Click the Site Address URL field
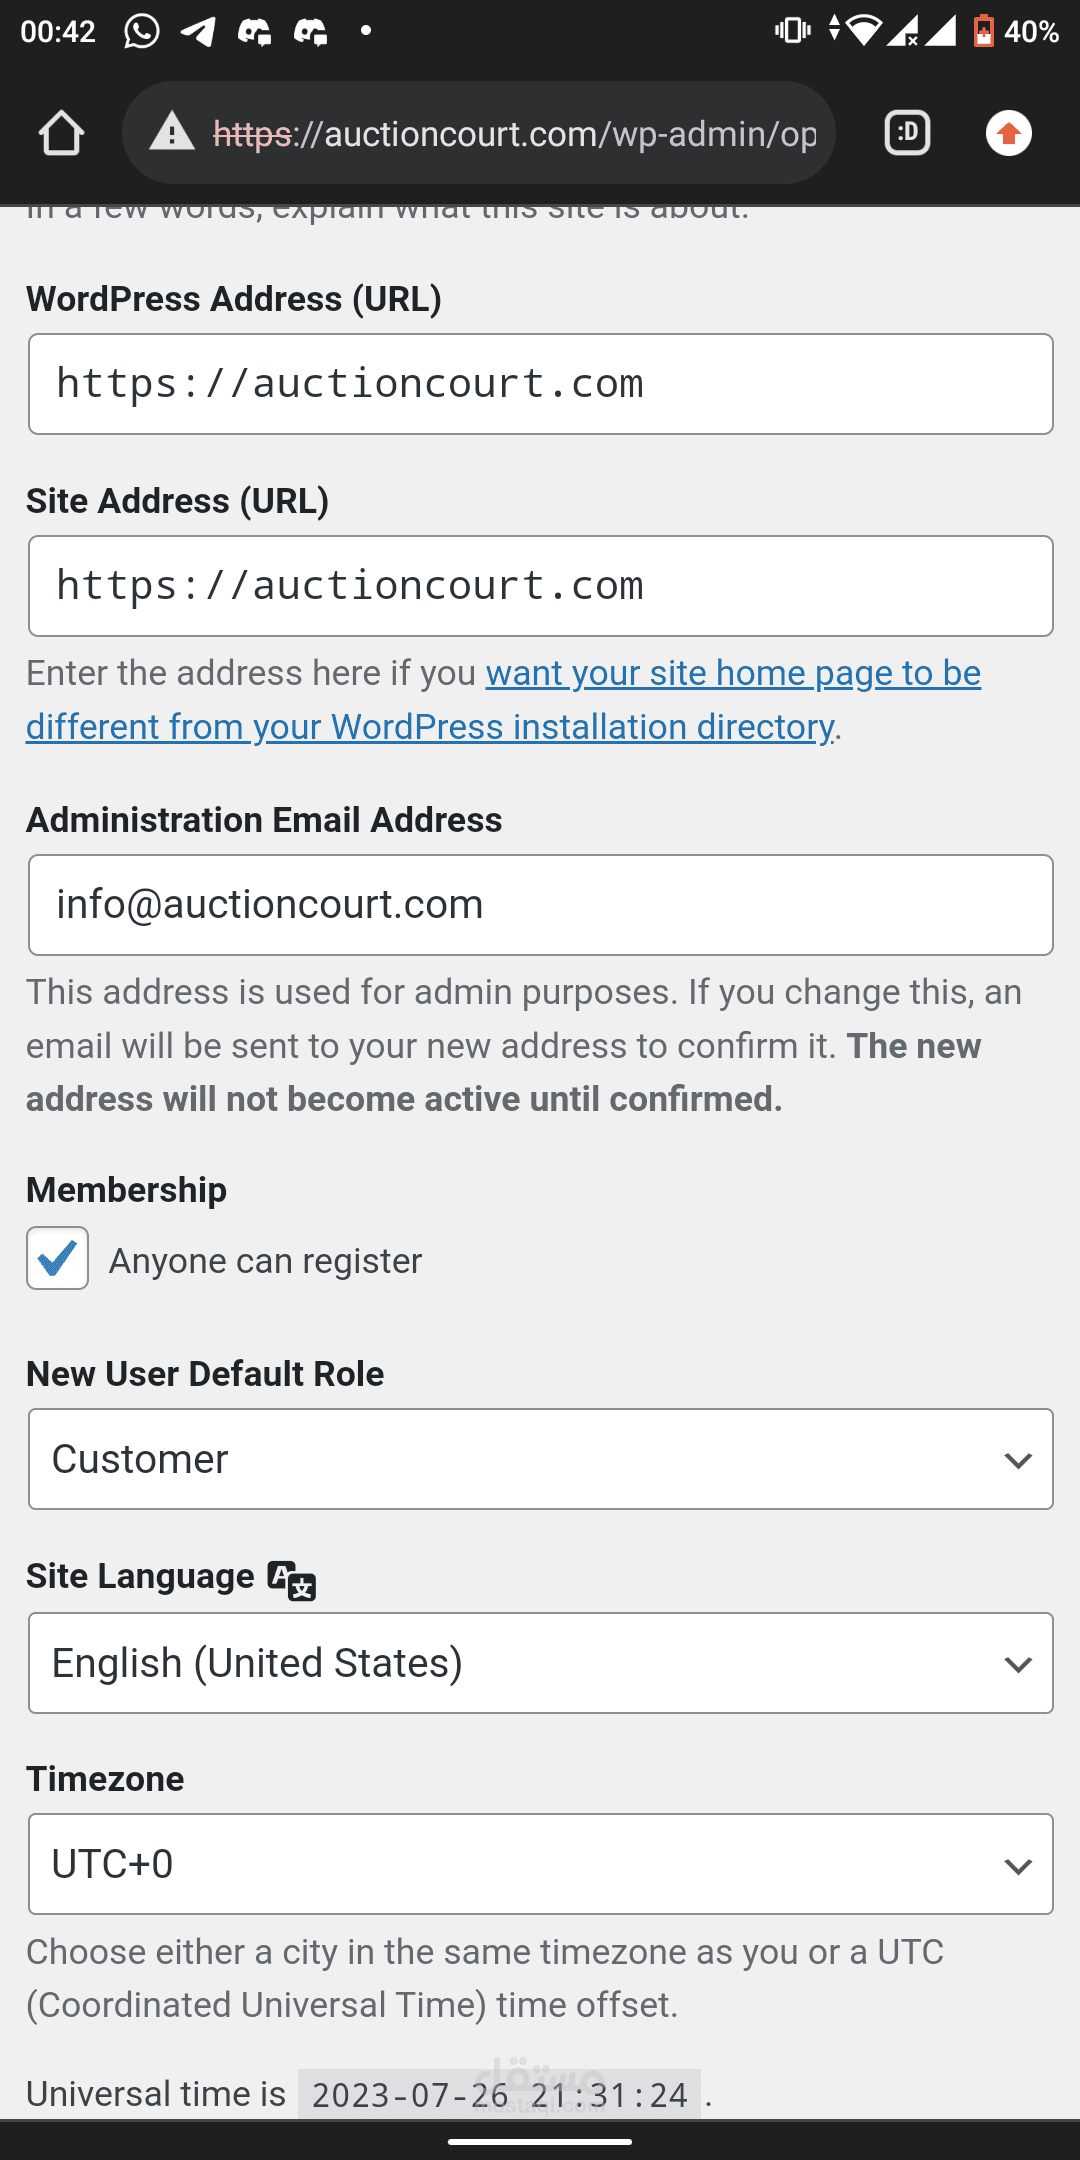 click(541, 586)
